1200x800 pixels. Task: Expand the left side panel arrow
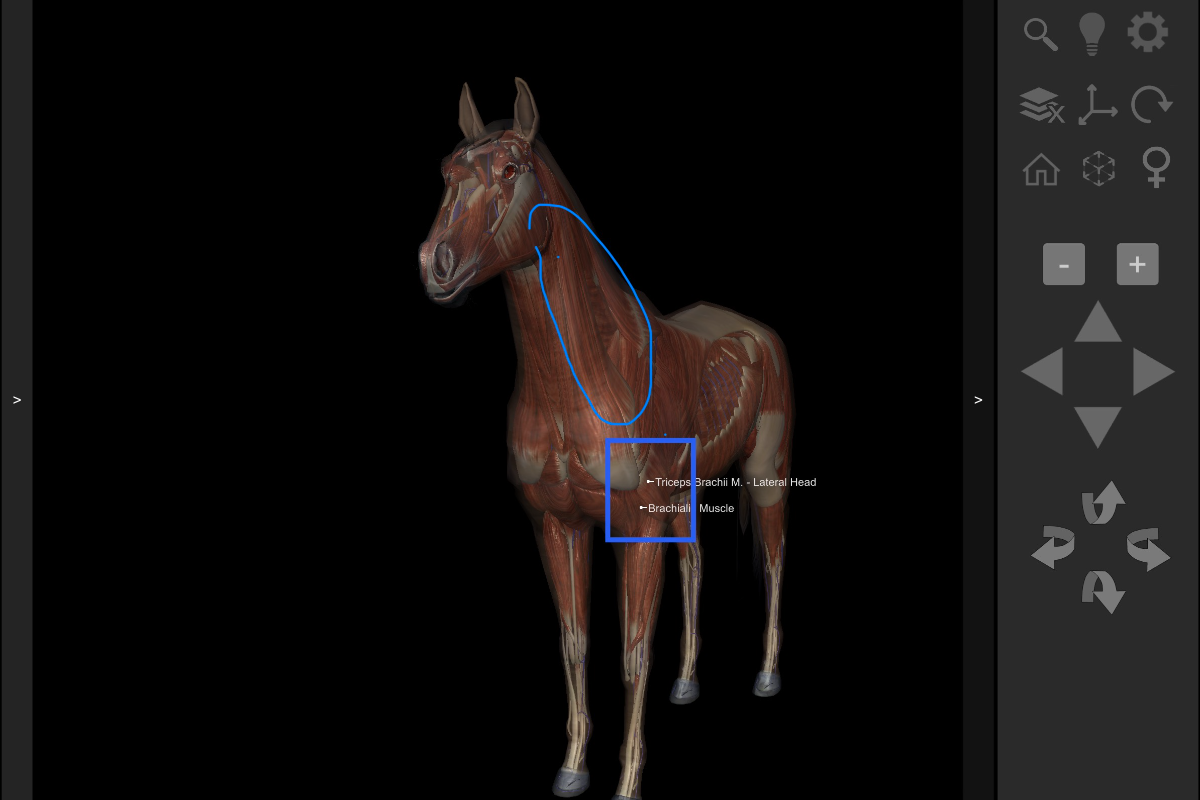(16, 400)
